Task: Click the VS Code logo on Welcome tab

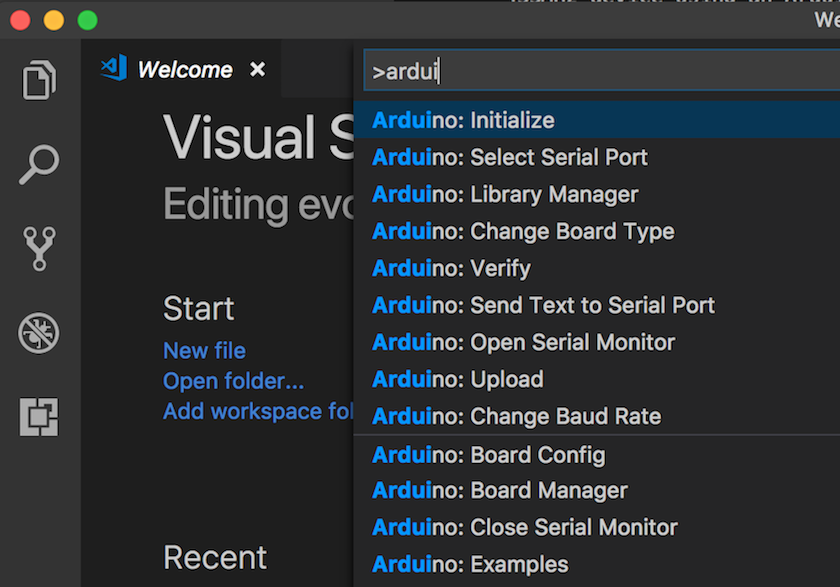Action: pyautogui.click(x=114, y=68)
